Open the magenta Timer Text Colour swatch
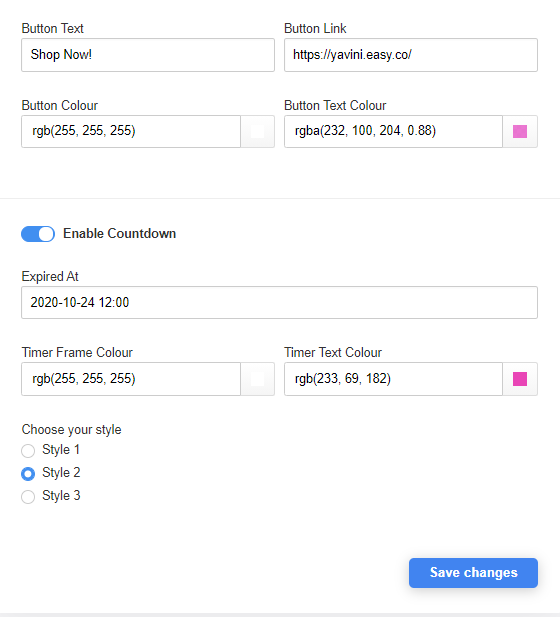560x617 pixels. coord(520,379)
